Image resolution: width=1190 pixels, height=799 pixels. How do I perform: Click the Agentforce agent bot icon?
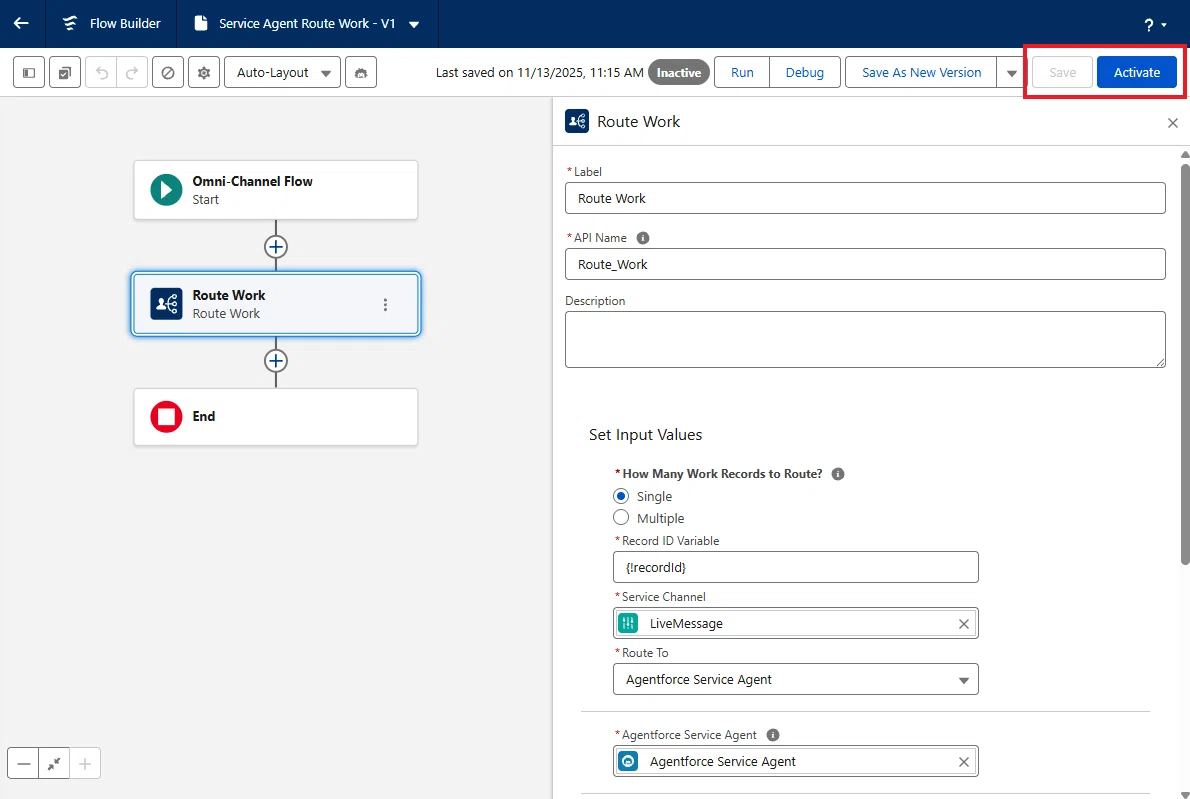(628, 761)
